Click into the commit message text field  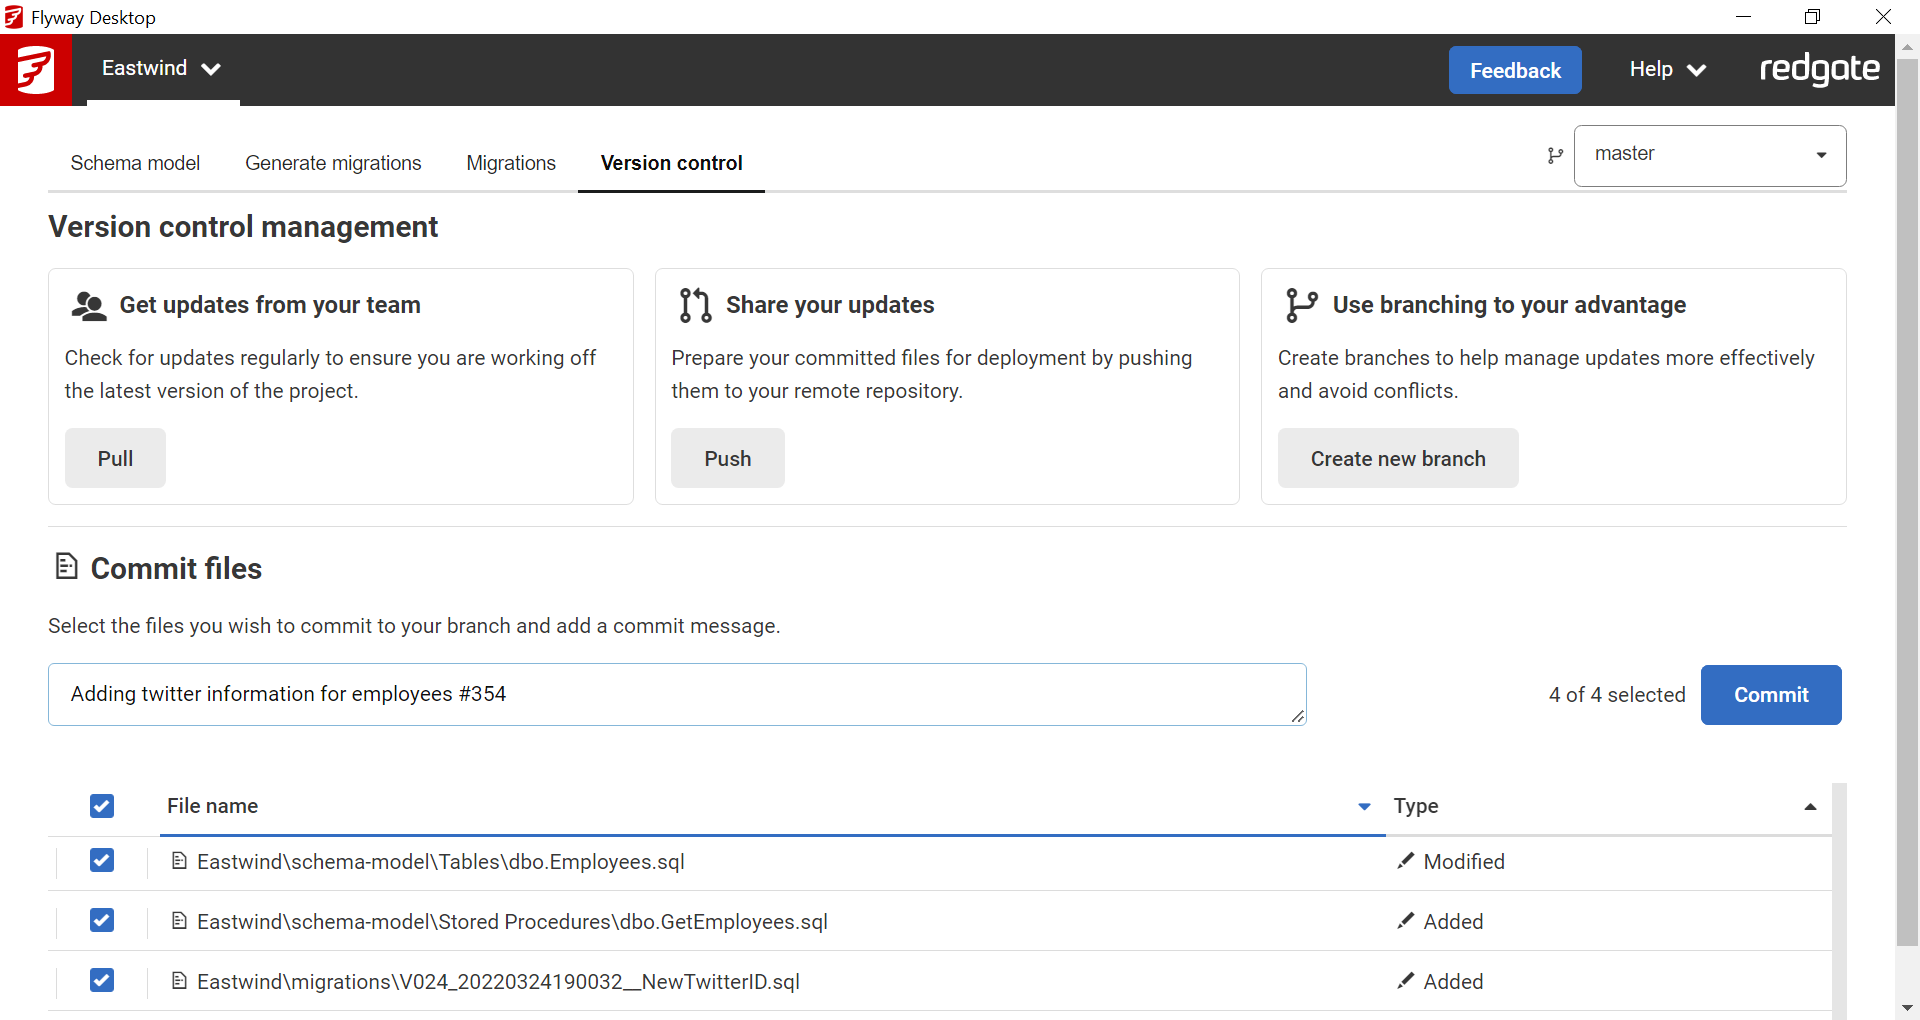(676, 694)
